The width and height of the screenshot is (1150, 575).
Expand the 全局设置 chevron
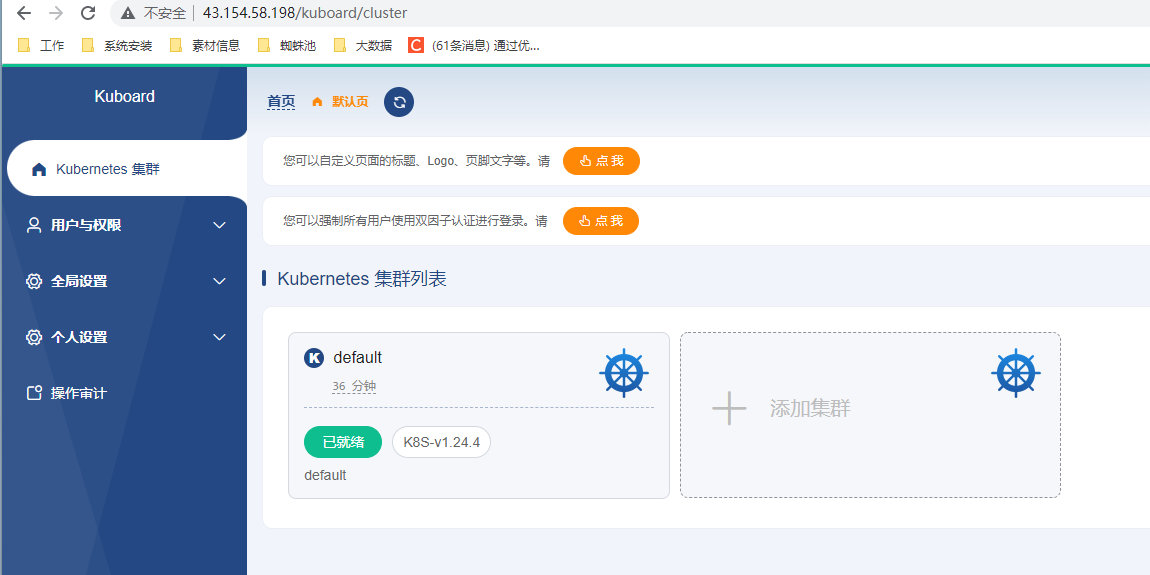(x=220, y=281)
